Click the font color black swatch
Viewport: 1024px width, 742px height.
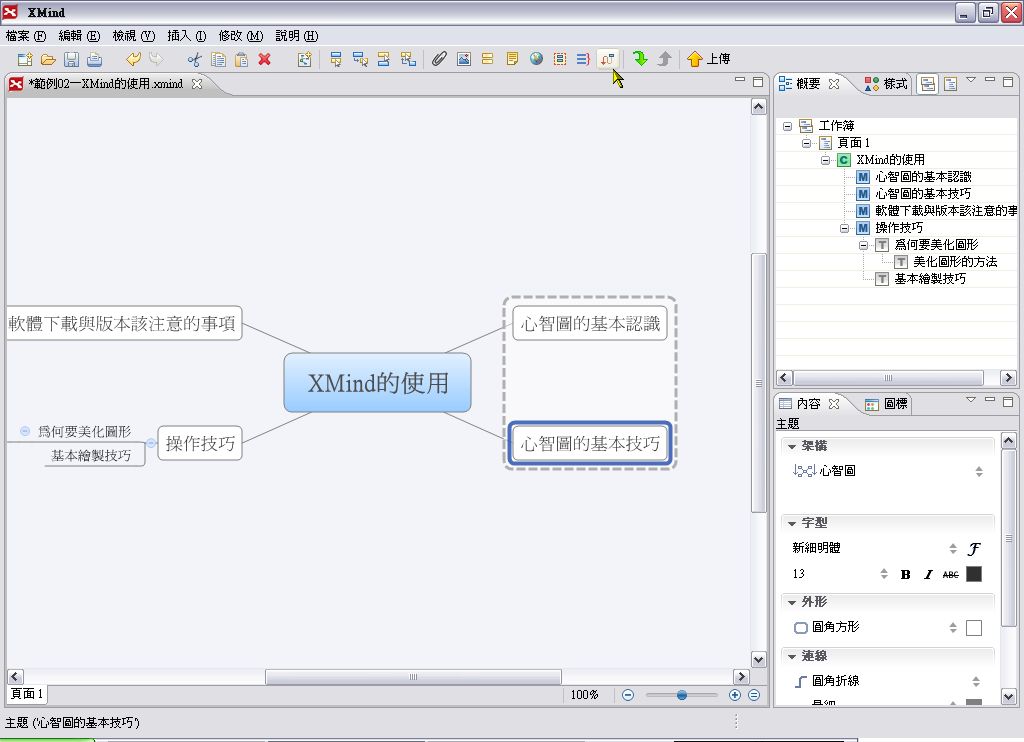click(x=974, y=574)
